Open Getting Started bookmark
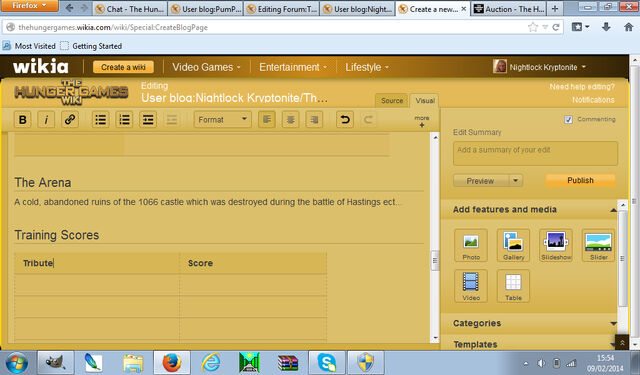This screenshot has height=375, width=640. click(91, 46)
